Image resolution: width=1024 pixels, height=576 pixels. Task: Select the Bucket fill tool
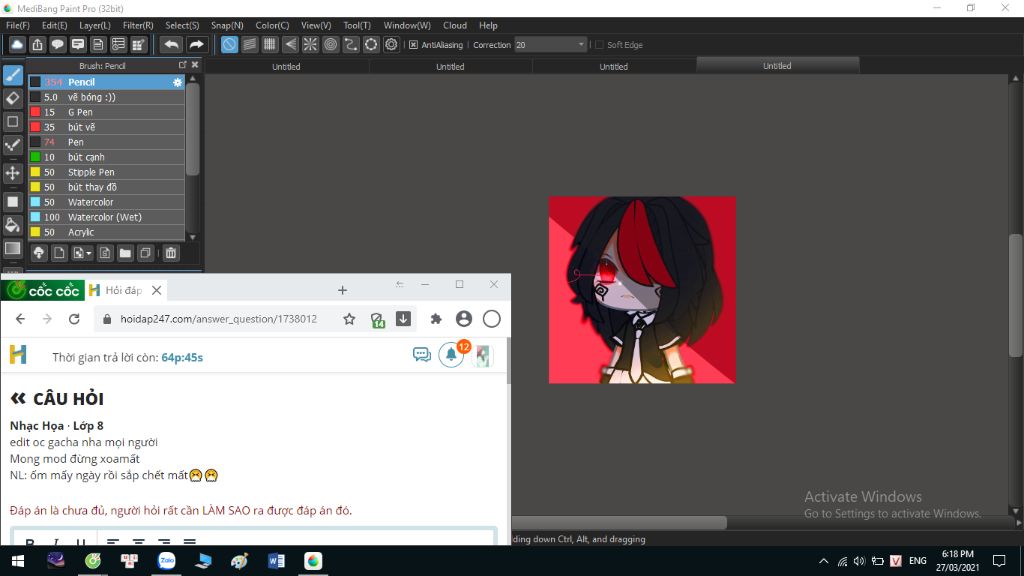pos(12,225)
